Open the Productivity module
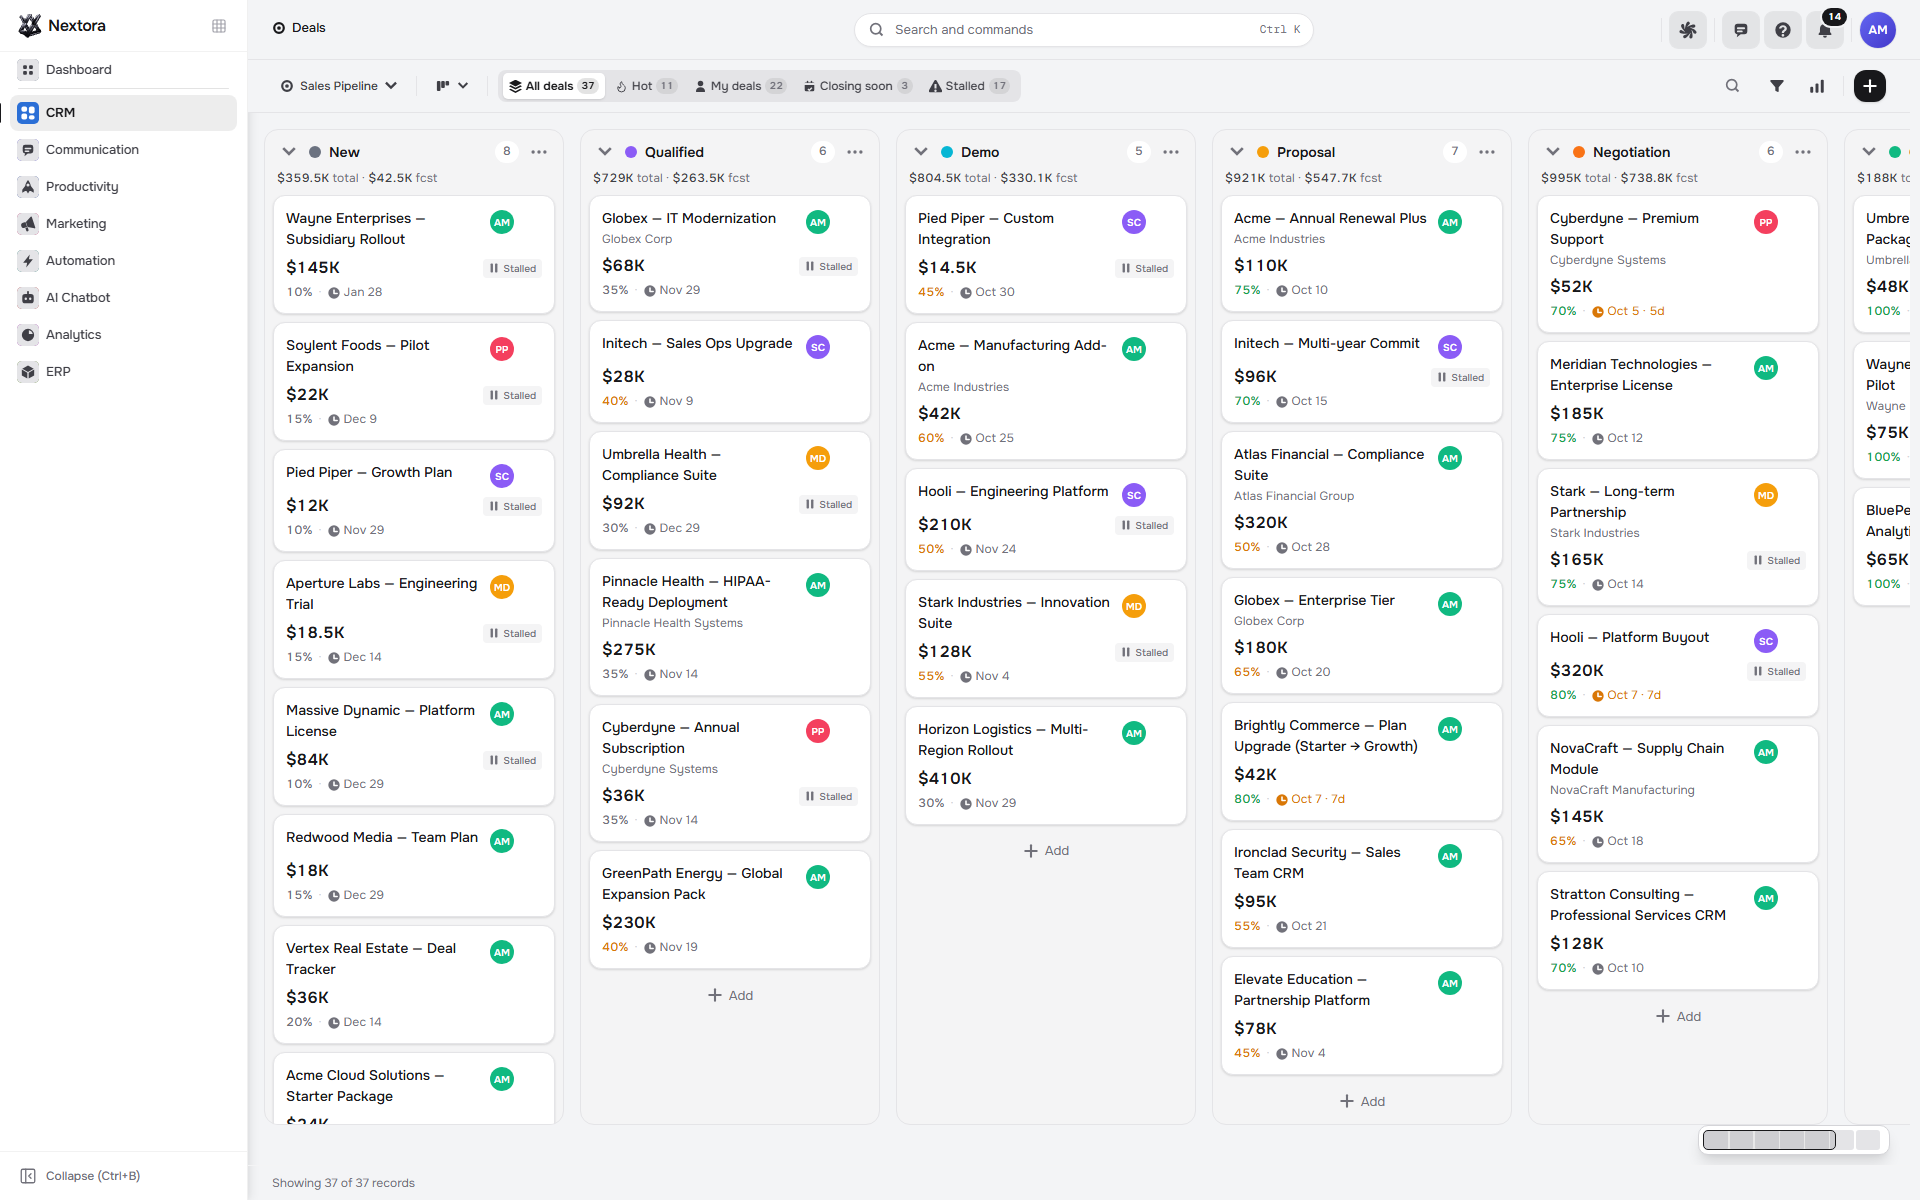Screen dimensions: 1920x1200 click(x=123, y=187)
